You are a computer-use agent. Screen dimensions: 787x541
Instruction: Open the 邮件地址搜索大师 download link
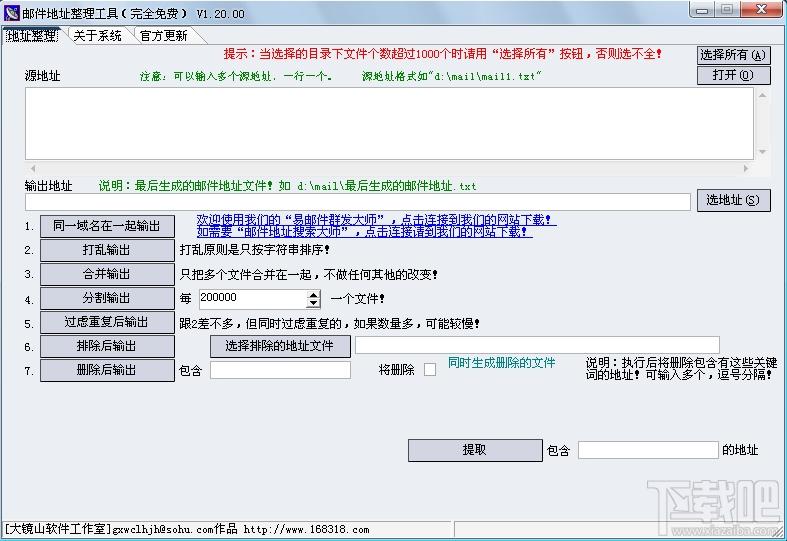(x=364, y=231)
